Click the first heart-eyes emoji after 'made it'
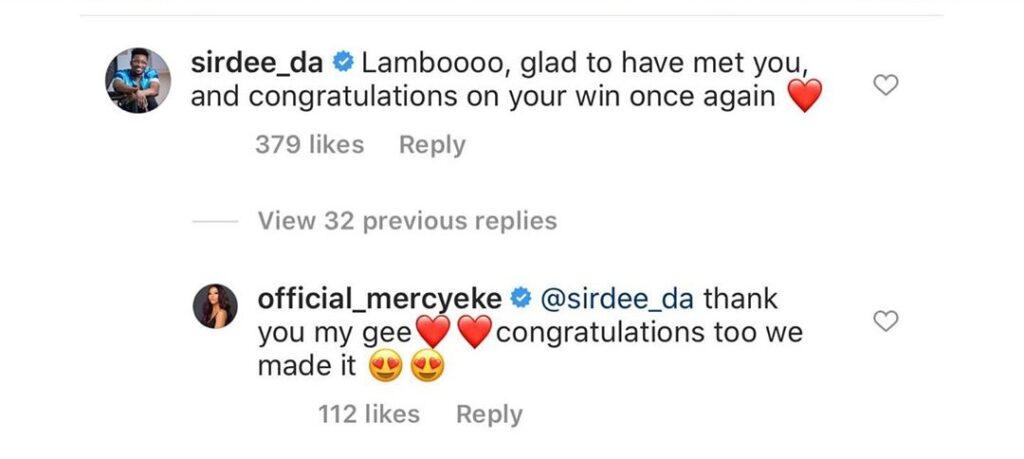The height and width of the screenshot is (459, 1024). coord(385,366)
